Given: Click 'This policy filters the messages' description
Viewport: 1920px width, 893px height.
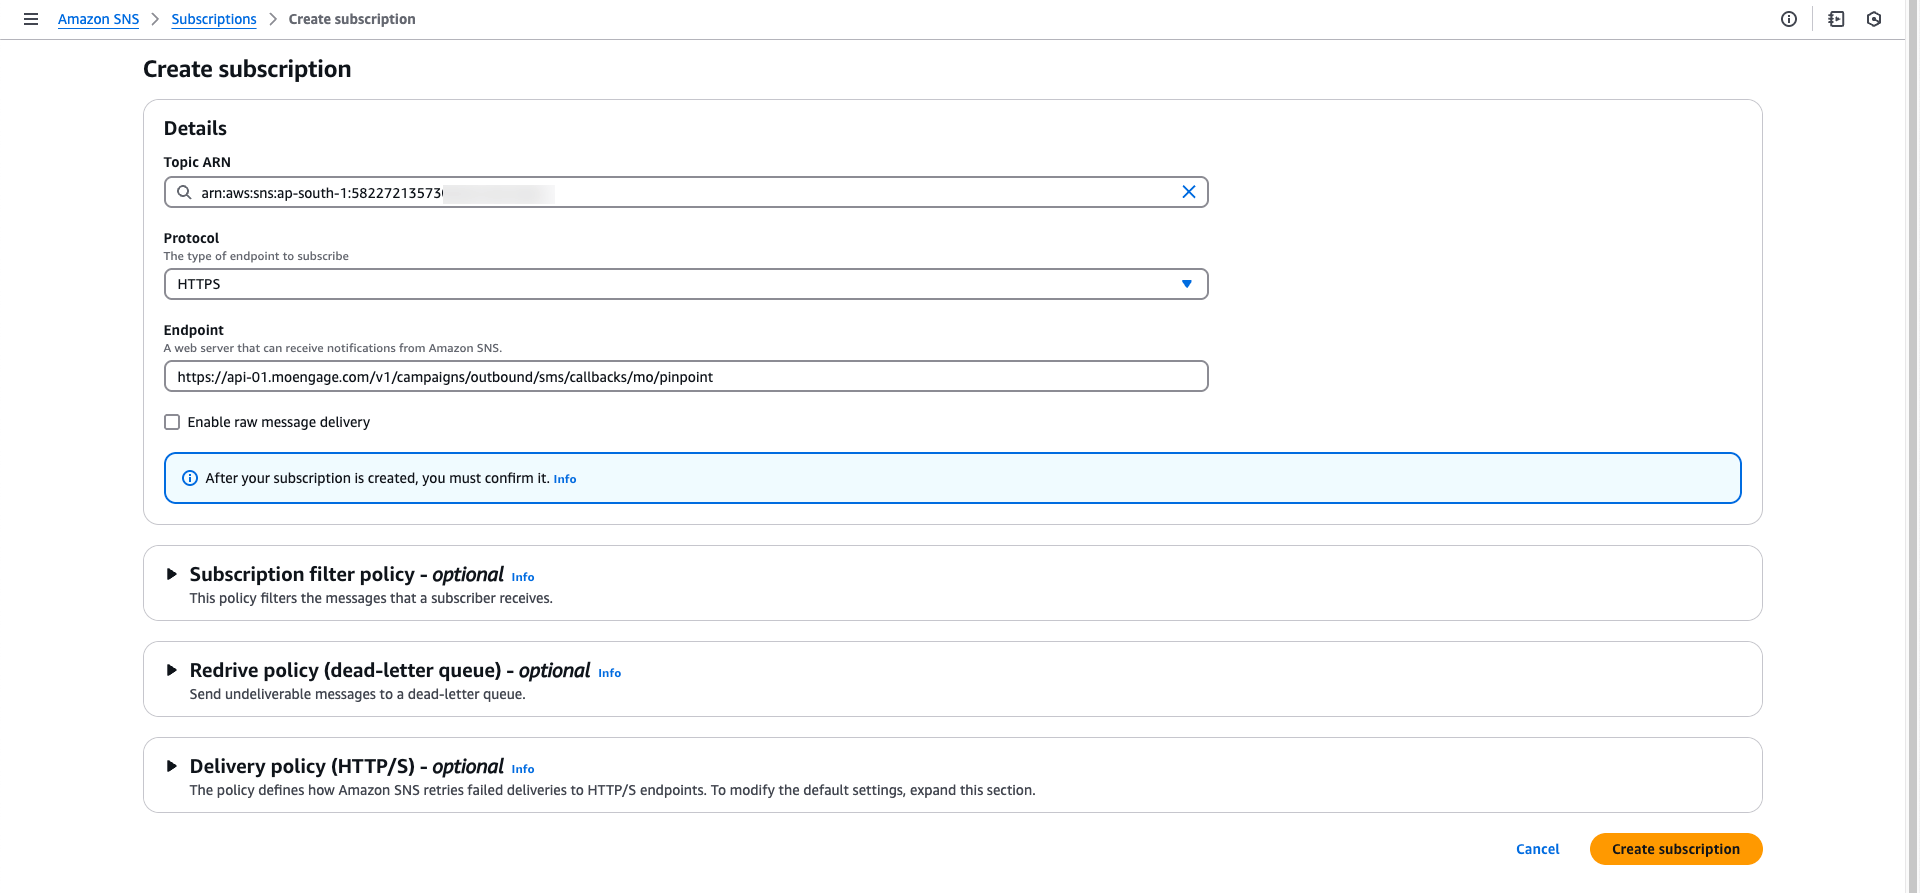Looking at the screenshot, I should coord(371,598).
